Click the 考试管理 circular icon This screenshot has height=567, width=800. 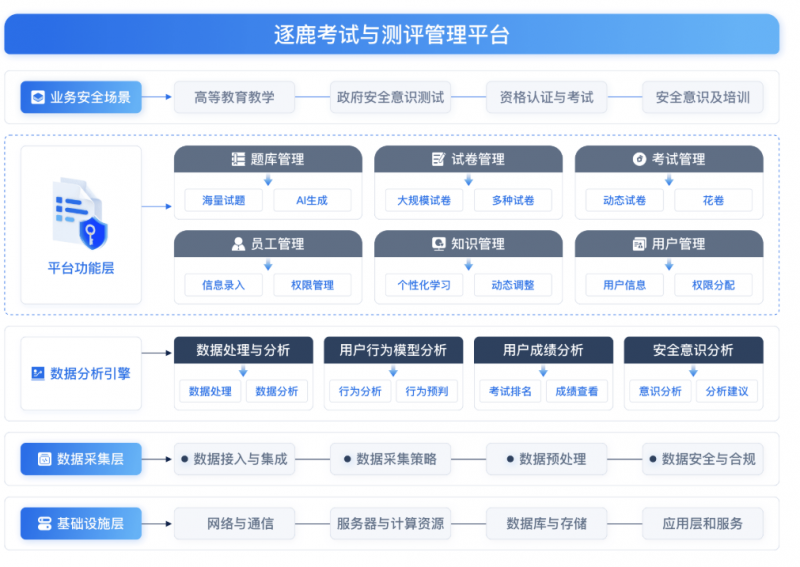pos(639,159)
